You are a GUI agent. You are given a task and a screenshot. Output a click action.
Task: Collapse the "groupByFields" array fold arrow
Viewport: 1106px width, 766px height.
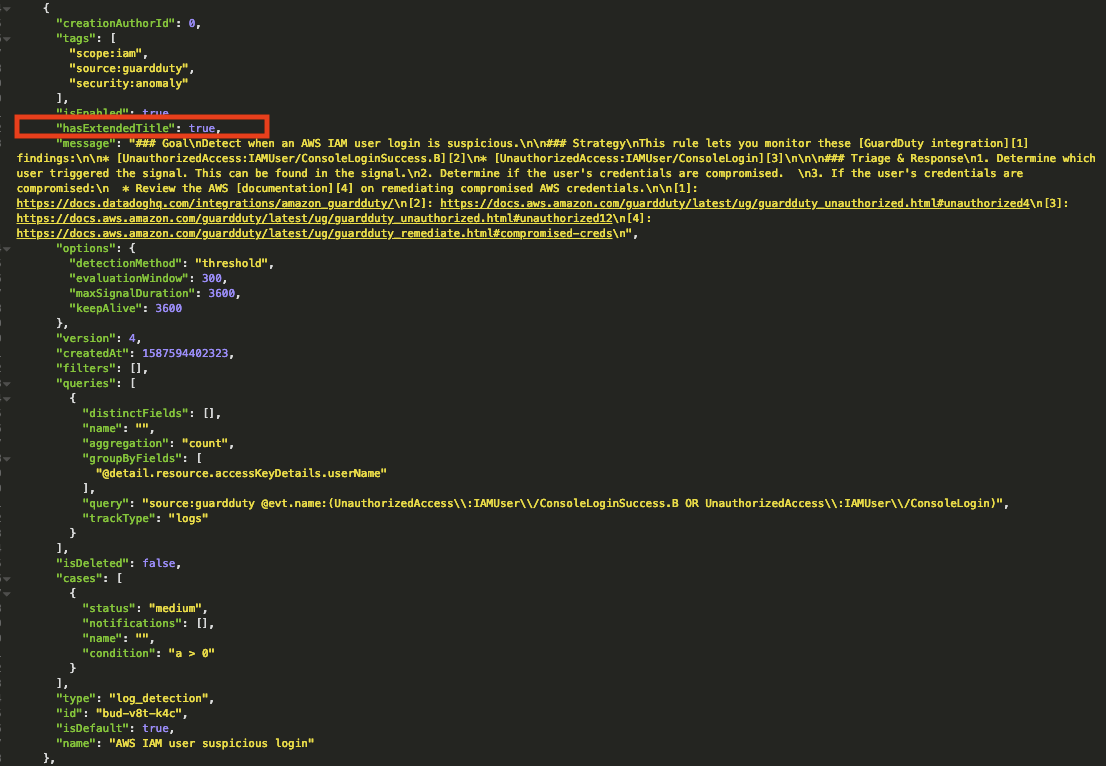6,459
